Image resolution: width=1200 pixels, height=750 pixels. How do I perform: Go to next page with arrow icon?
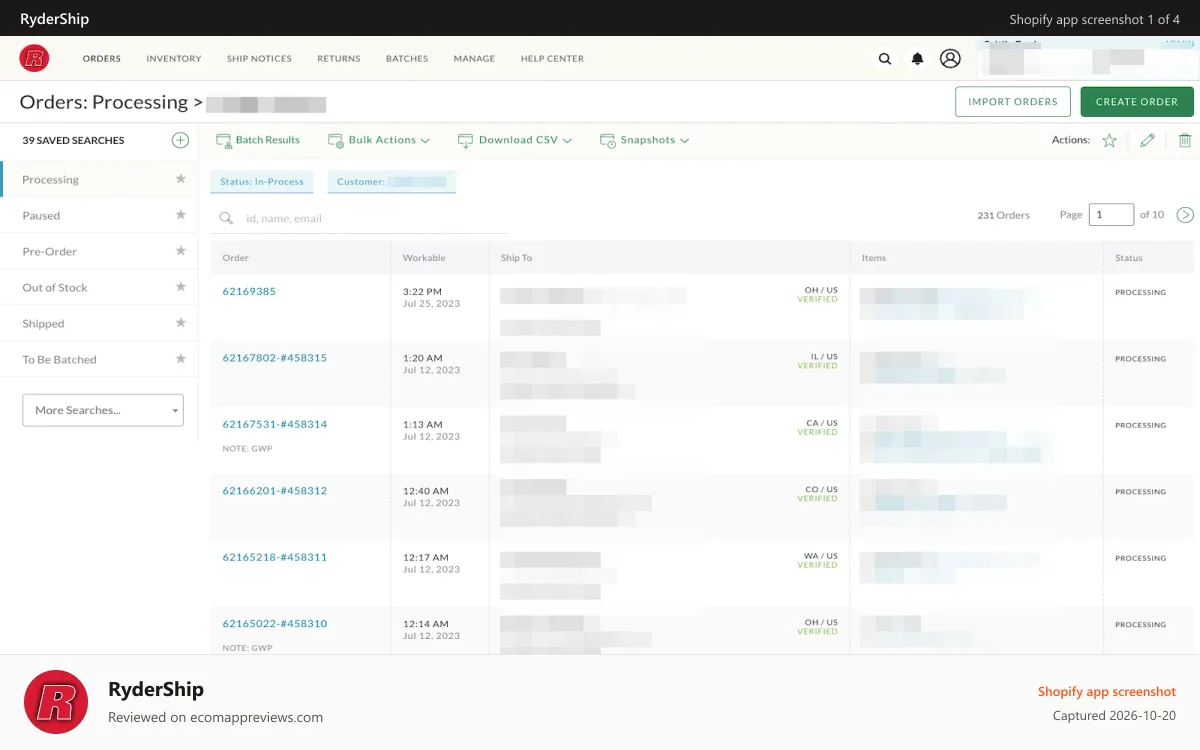tap(1185, 215)
